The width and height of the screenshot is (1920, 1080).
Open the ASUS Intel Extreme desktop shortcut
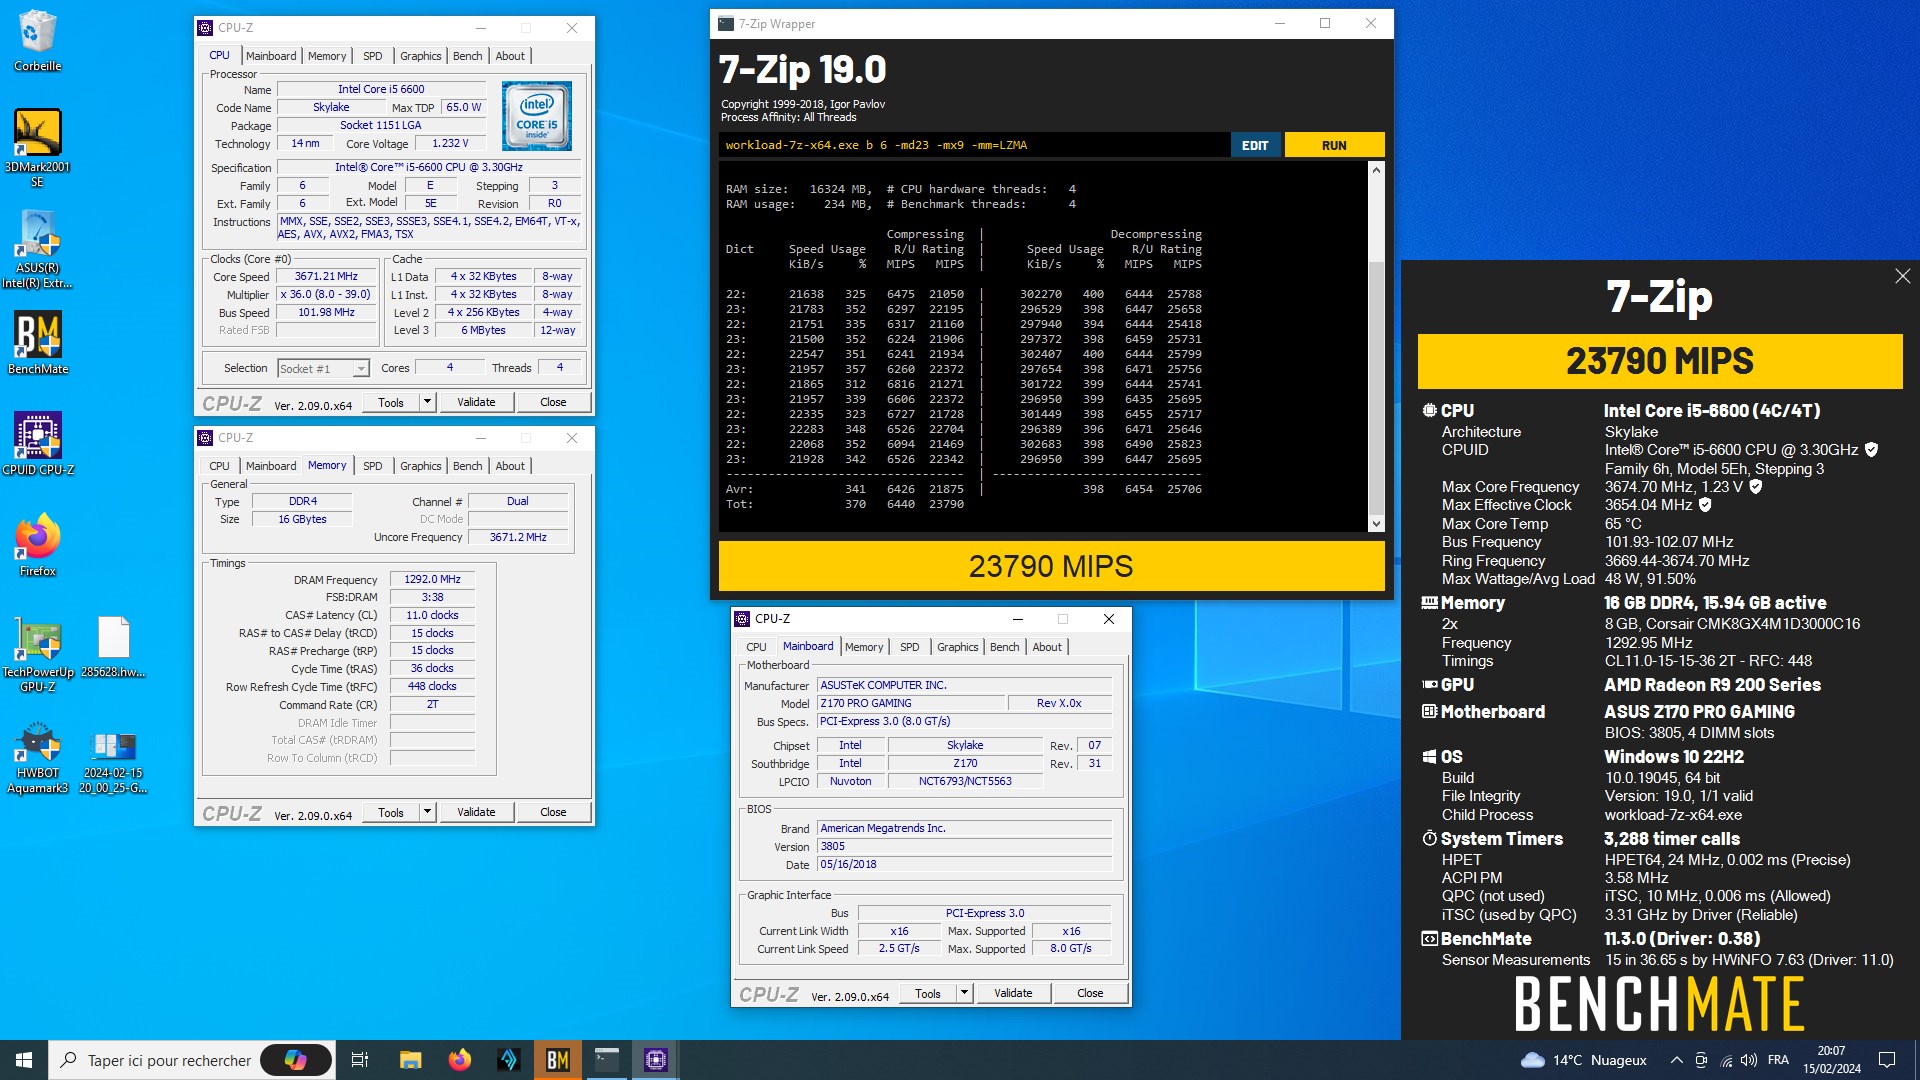[37, 250]
